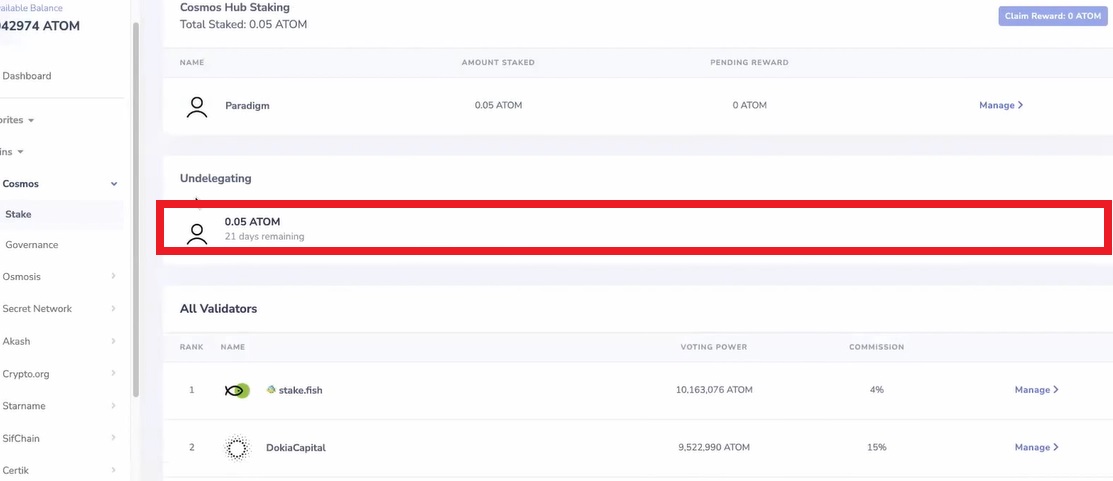
Task: Click the Claim Reward: 0 ATOM button
Action: 1051,16
